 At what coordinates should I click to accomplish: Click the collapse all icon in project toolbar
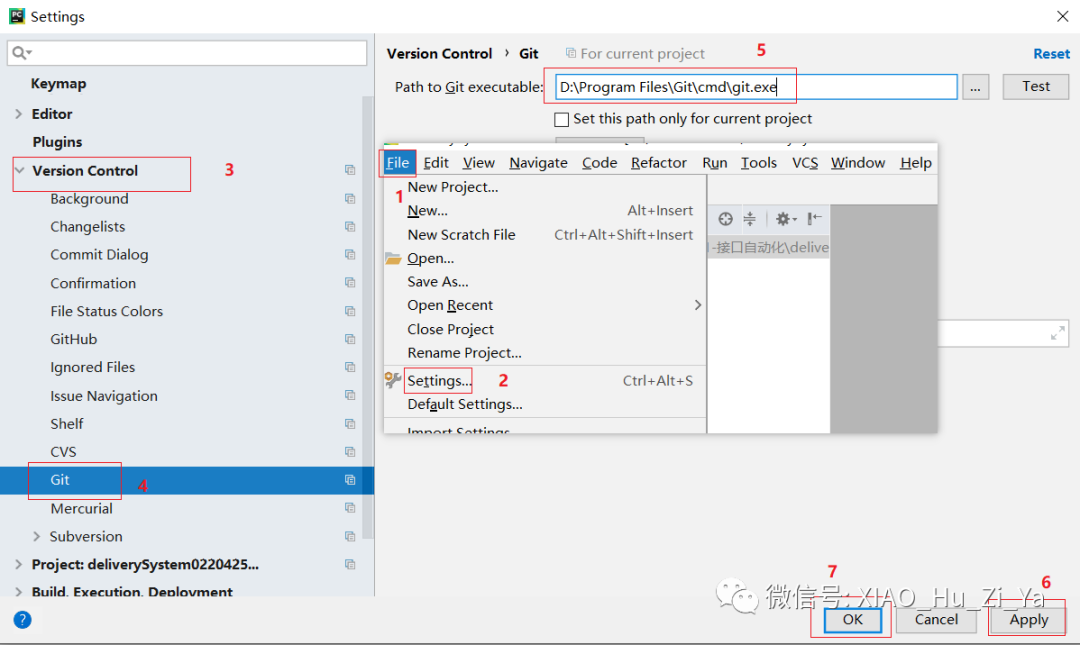point(750,219)
